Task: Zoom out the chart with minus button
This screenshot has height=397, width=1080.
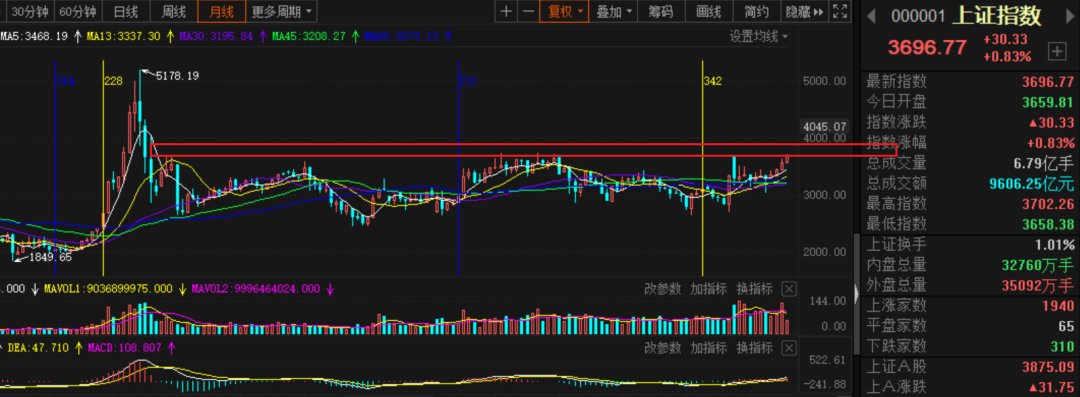Action: click(x=528, y=11)
